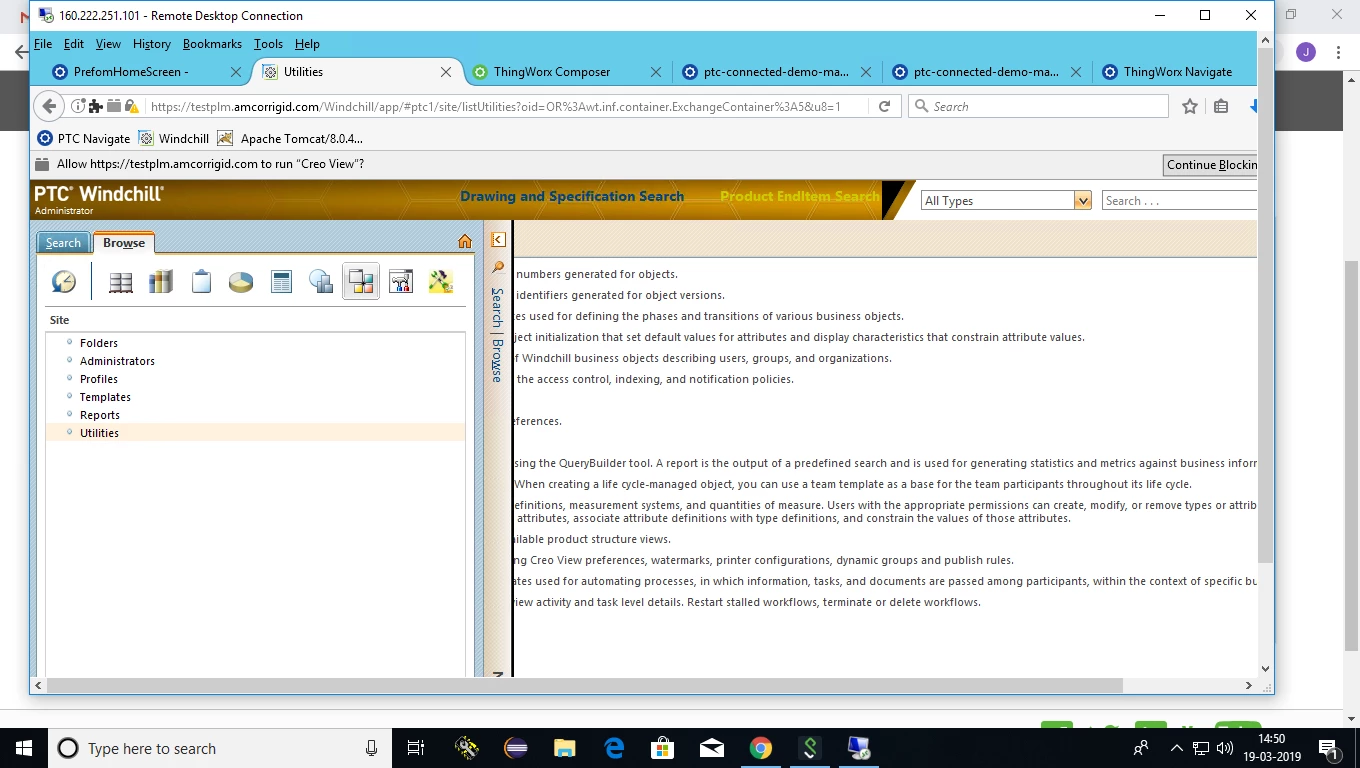Open the Tools menu
The image size is (1360, 768).
[268, 44]
